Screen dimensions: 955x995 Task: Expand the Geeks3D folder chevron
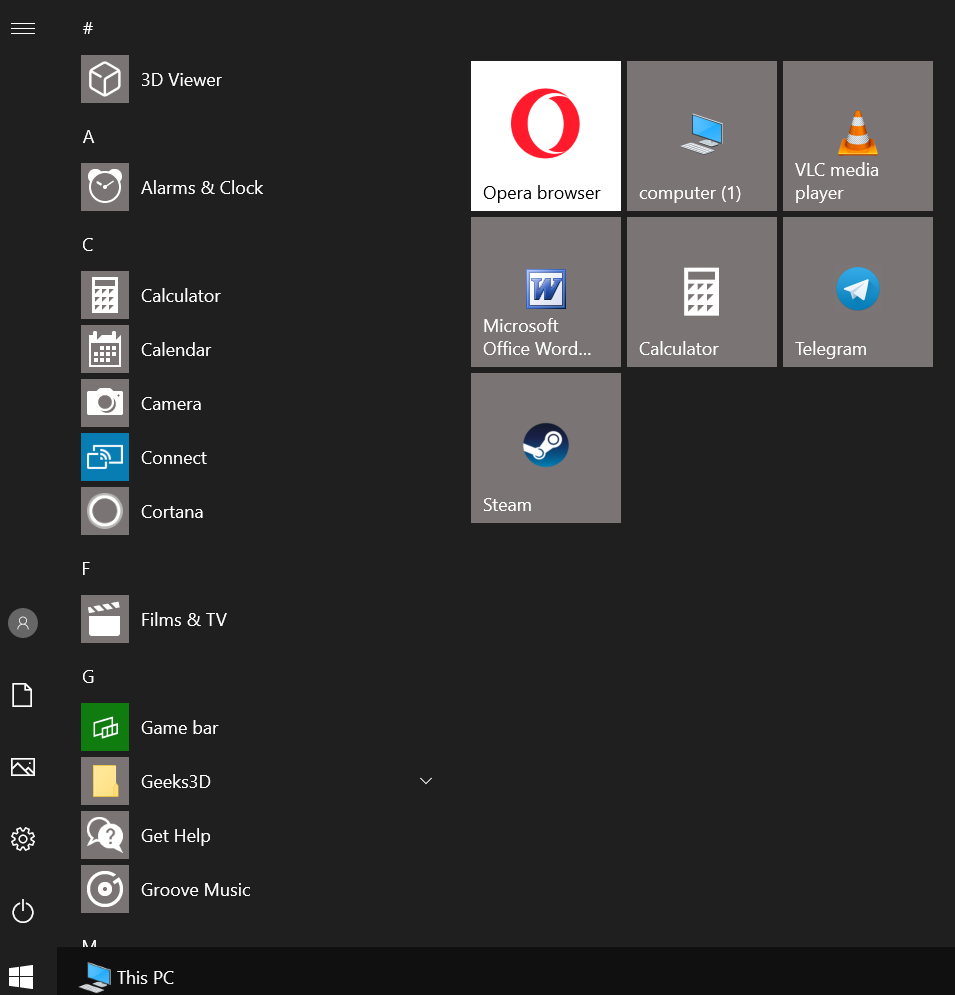(x=426, y=781)
